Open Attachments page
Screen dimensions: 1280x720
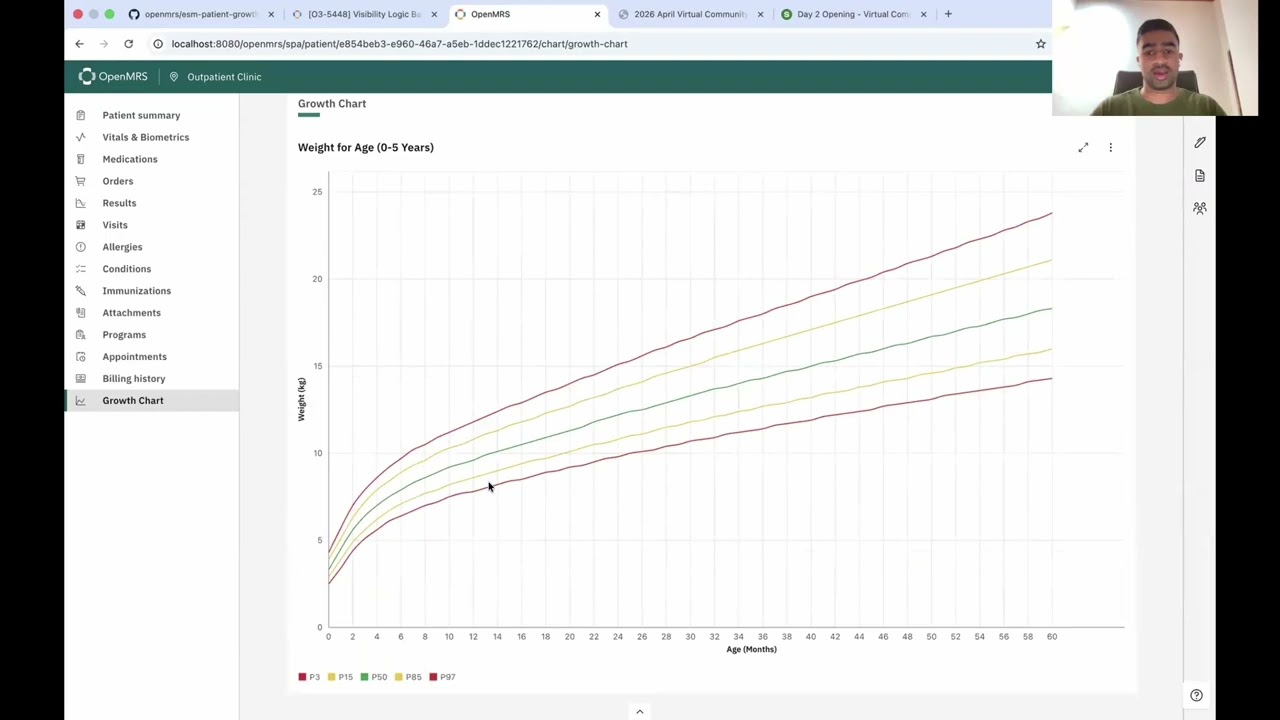(131, 313)
